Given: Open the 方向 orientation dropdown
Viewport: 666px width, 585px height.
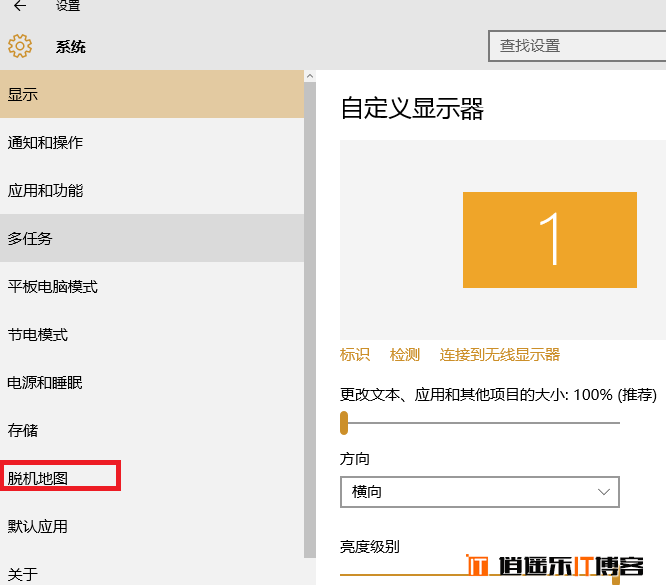Looking at the screenshot, I should coord(480,492).
